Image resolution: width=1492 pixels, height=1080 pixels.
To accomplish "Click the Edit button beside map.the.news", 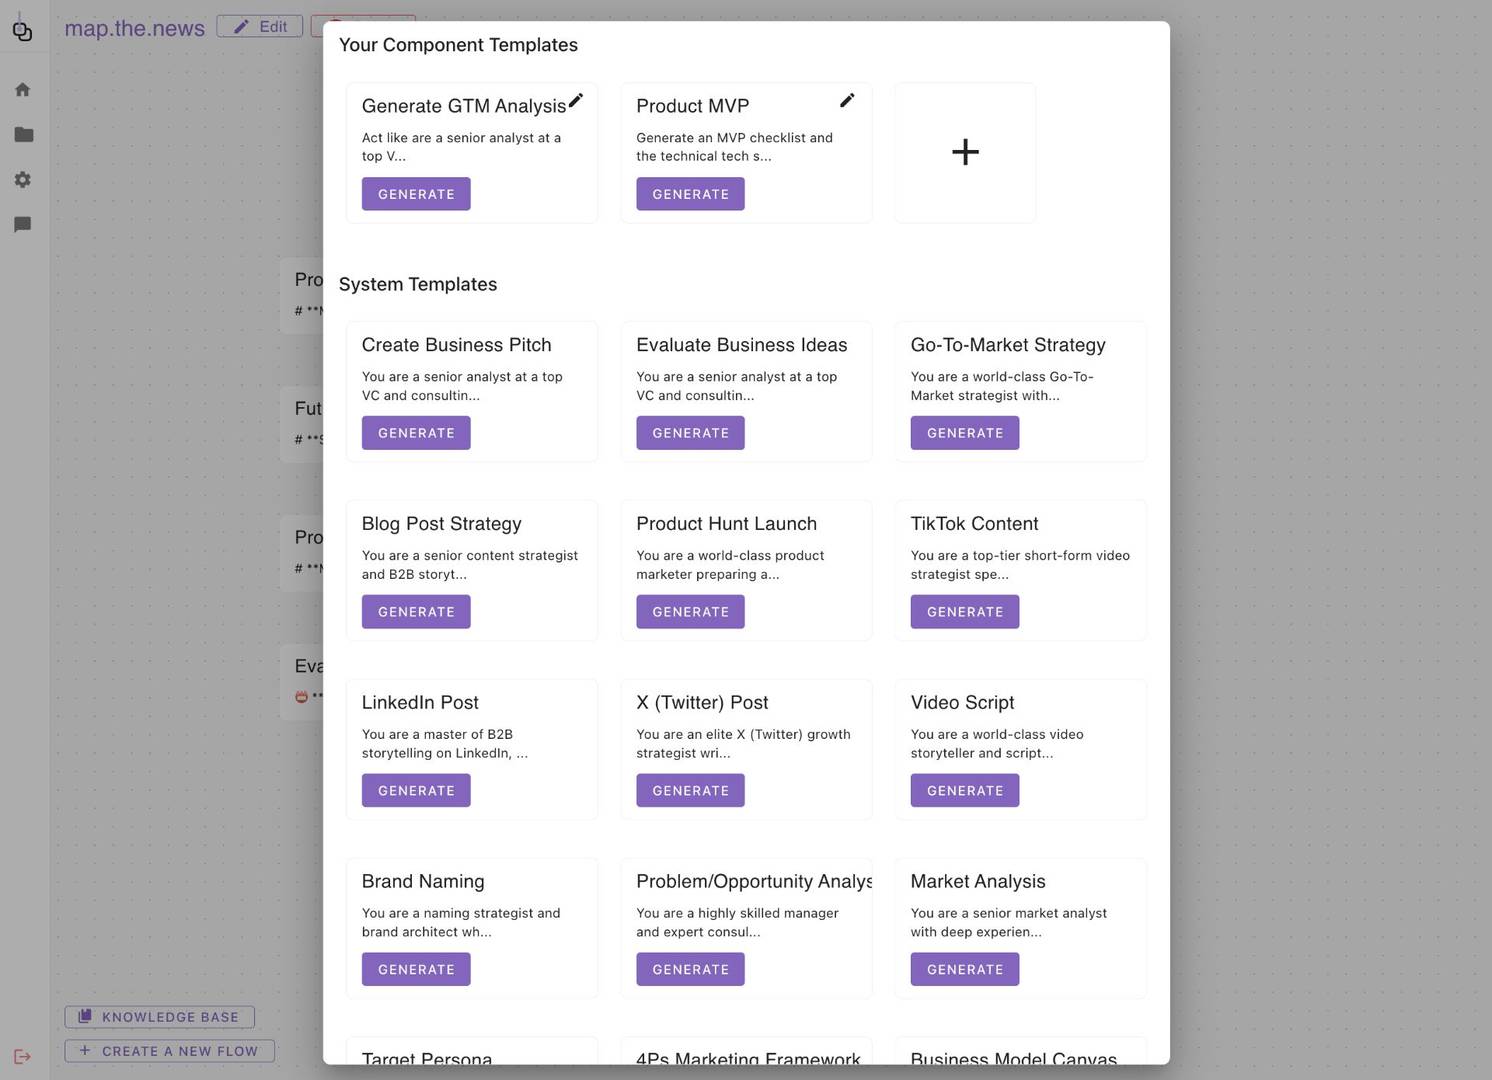I will (x=260, y=27).
